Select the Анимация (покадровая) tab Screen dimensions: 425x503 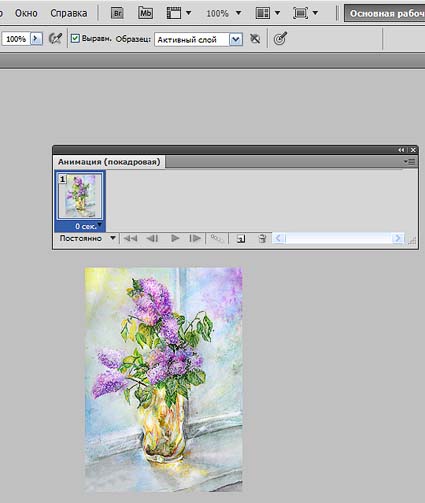[109, 162]
